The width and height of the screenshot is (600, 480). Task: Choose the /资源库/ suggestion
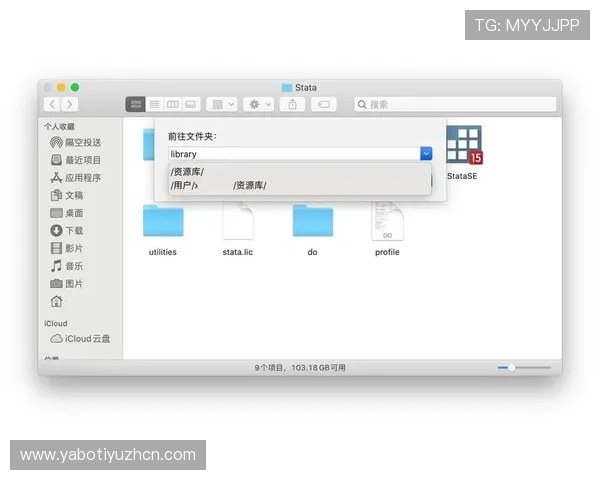click(x=300, y=172)
